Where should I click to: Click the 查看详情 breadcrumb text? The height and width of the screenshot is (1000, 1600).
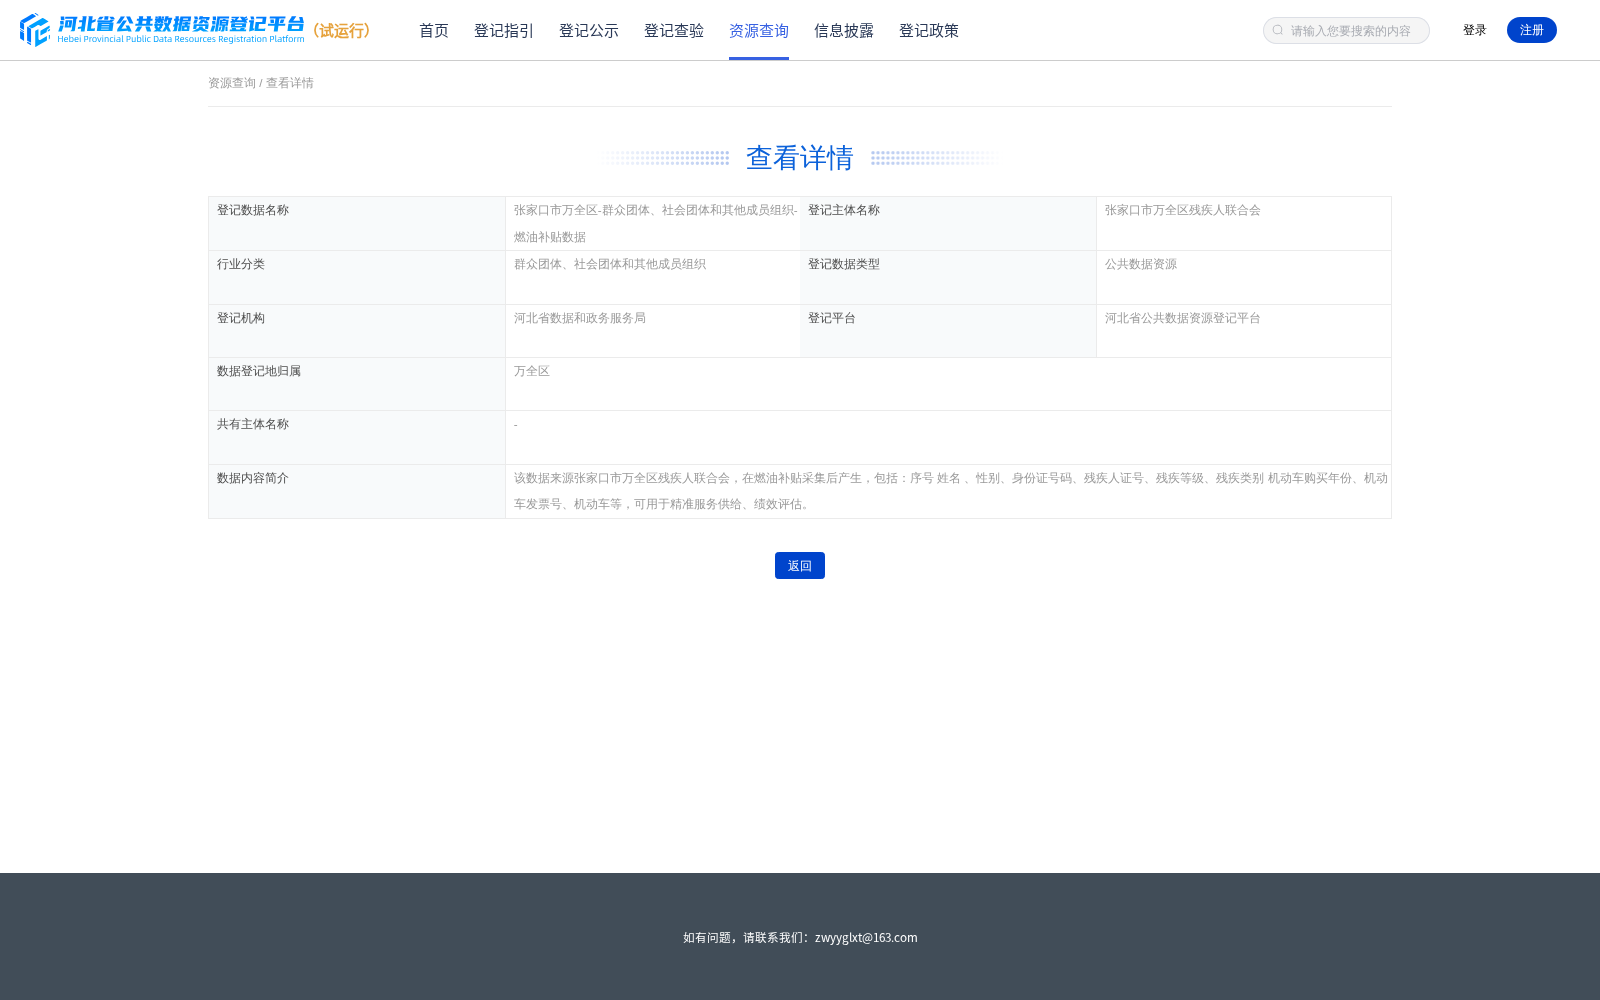(x=290, y=83)
